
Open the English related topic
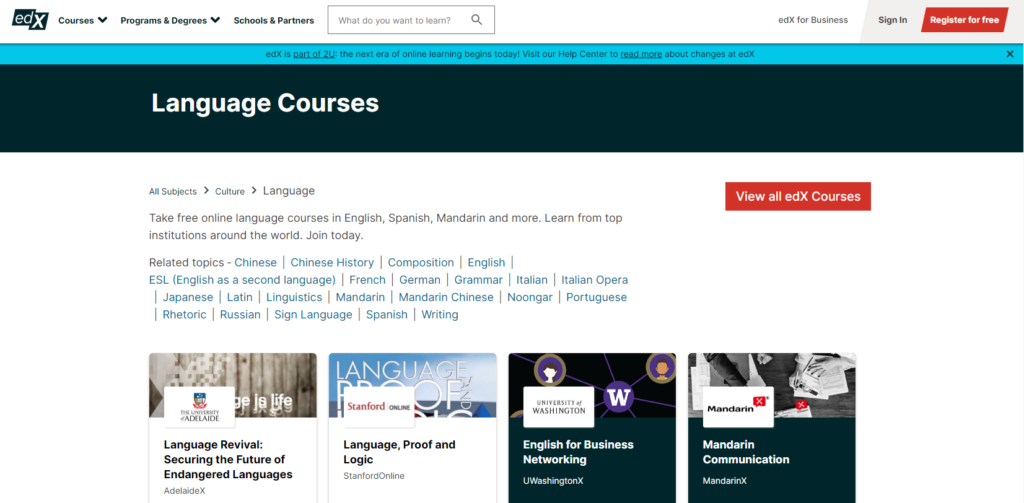point(487,263)
